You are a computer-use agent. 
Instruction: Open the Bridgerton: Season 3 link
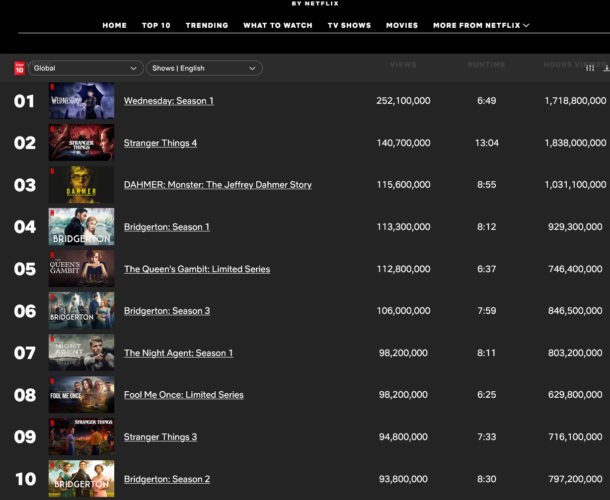point(167,311)
